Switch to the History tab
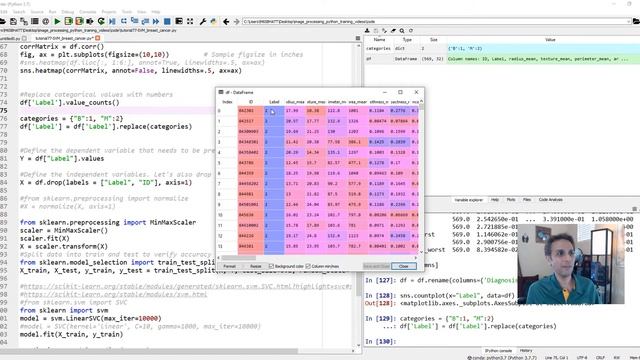 pos(526,351)
